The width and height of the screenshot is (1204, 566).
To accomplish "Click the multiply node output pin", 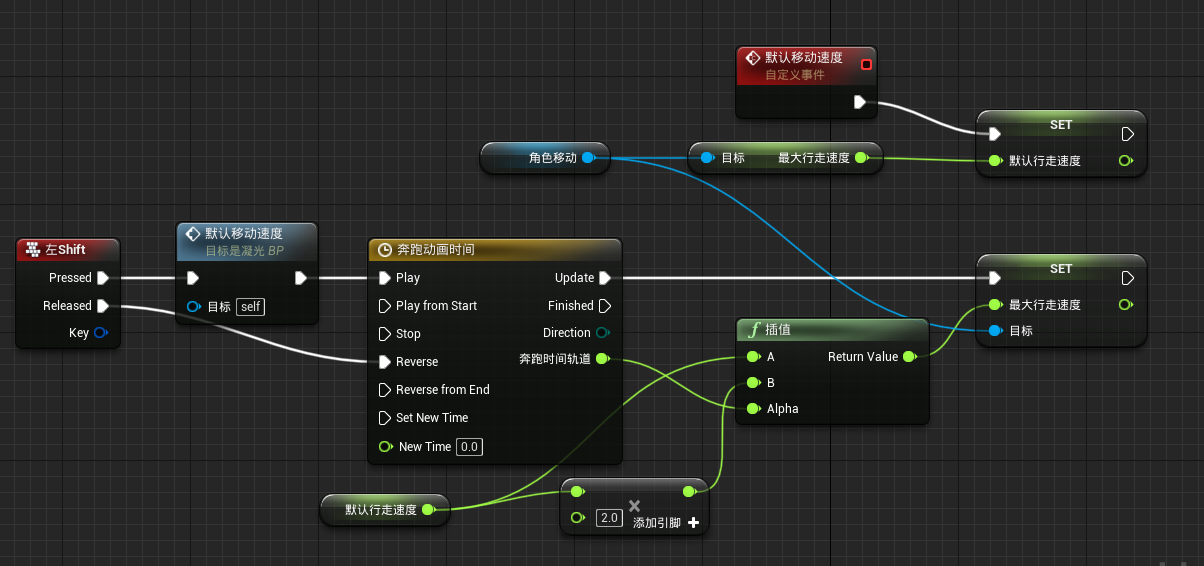I will [x=688, y=491].
